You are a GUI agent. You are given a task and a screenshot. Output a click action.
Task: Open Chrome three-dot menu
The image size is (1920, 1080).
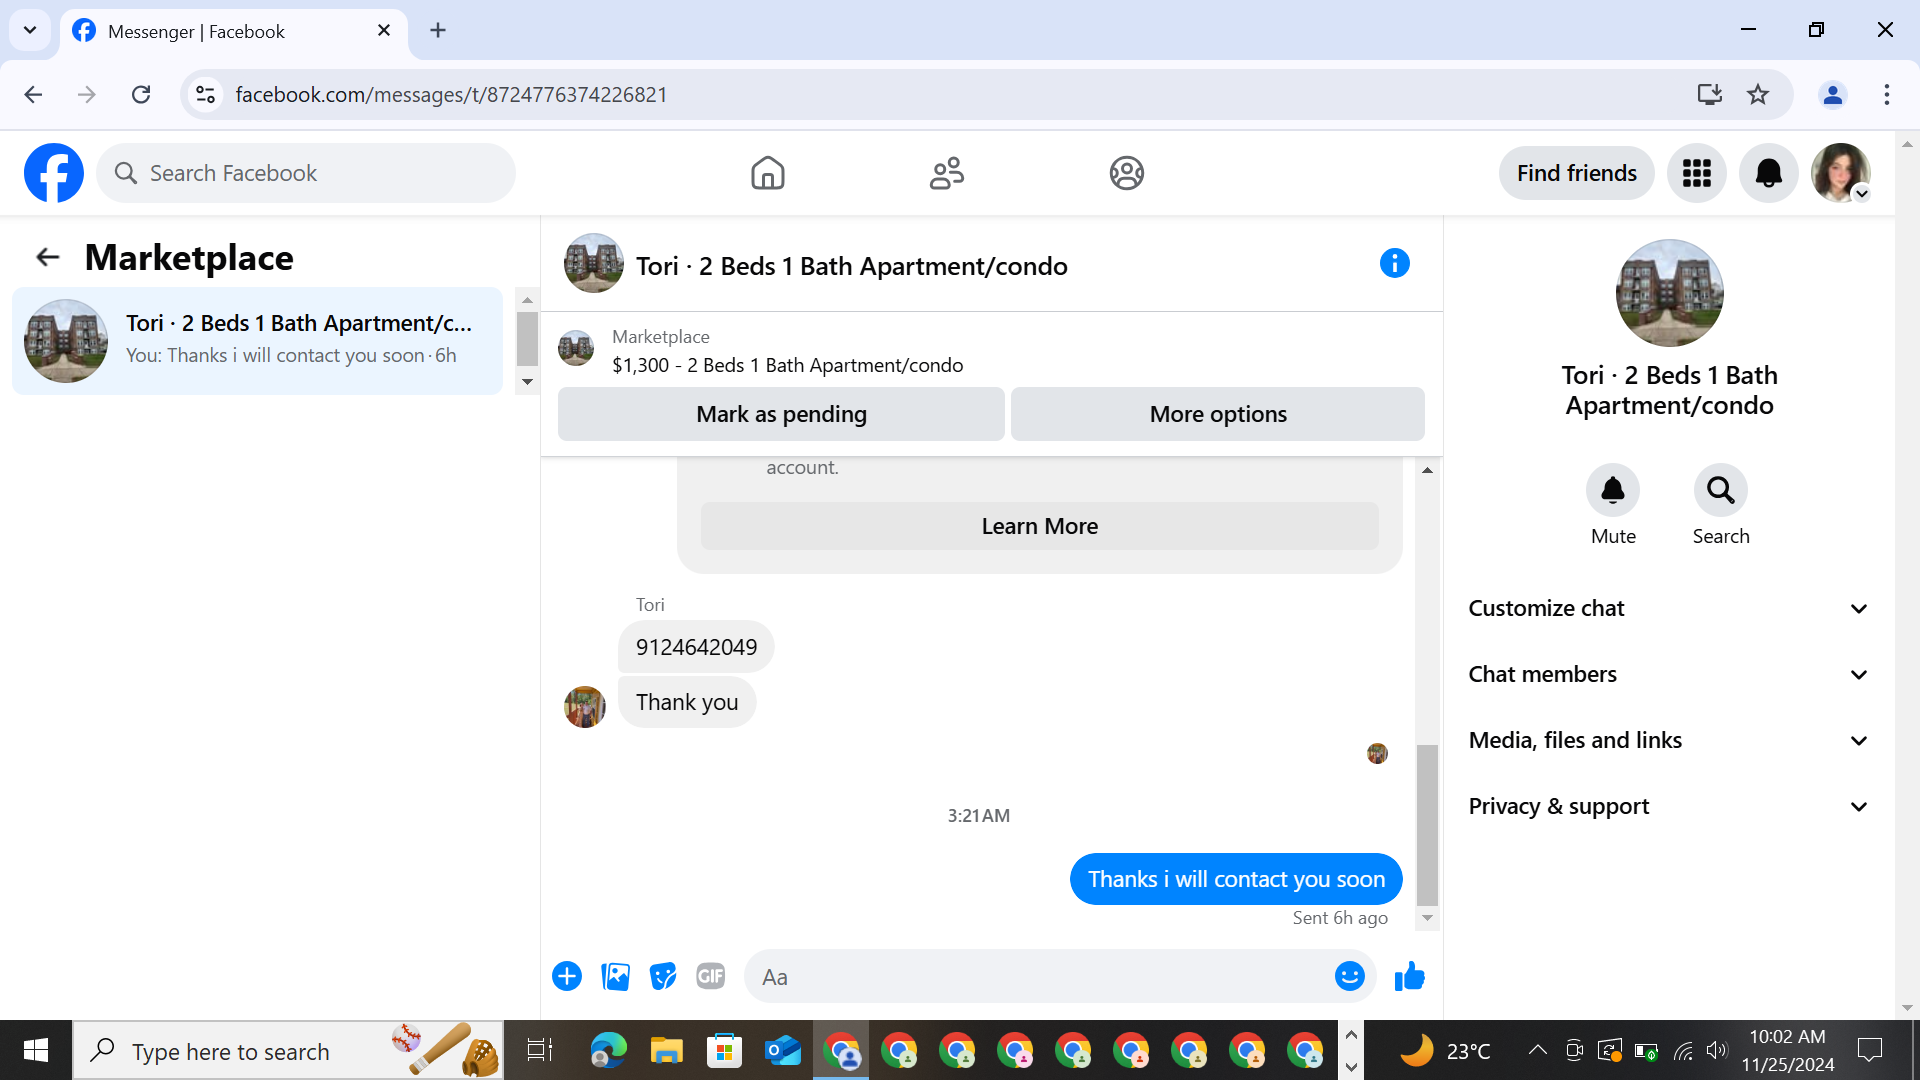point(1887,94)
